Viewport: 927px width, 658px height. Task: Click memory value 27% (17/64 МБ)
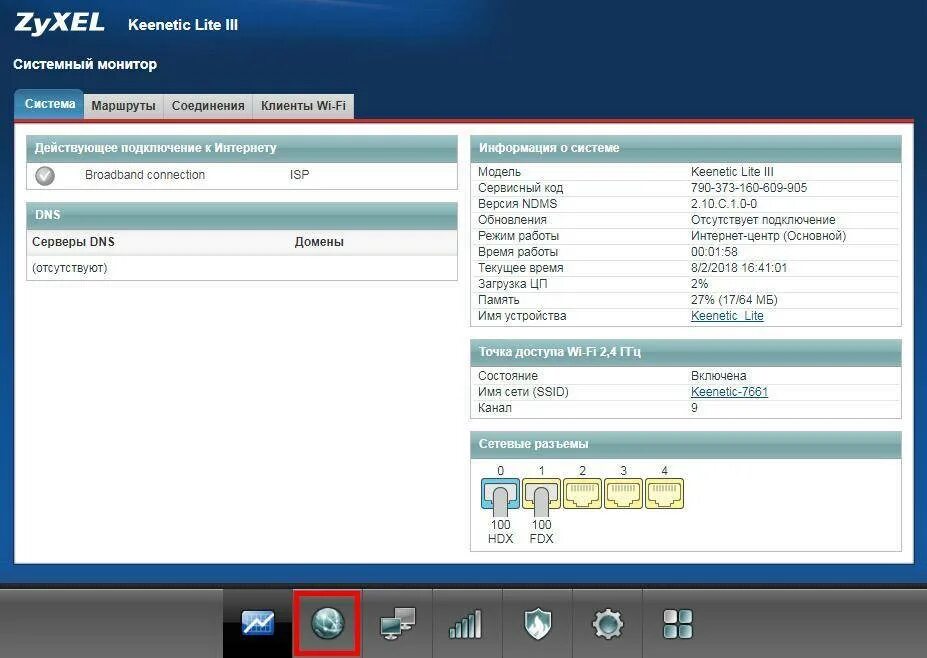tap(734, 300)
